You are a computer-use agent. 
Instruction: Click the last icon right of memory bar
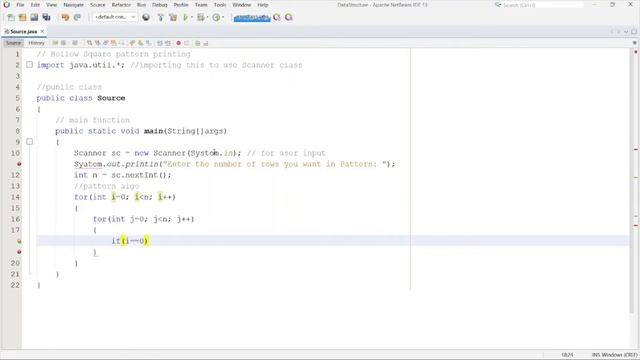[289, 17]
